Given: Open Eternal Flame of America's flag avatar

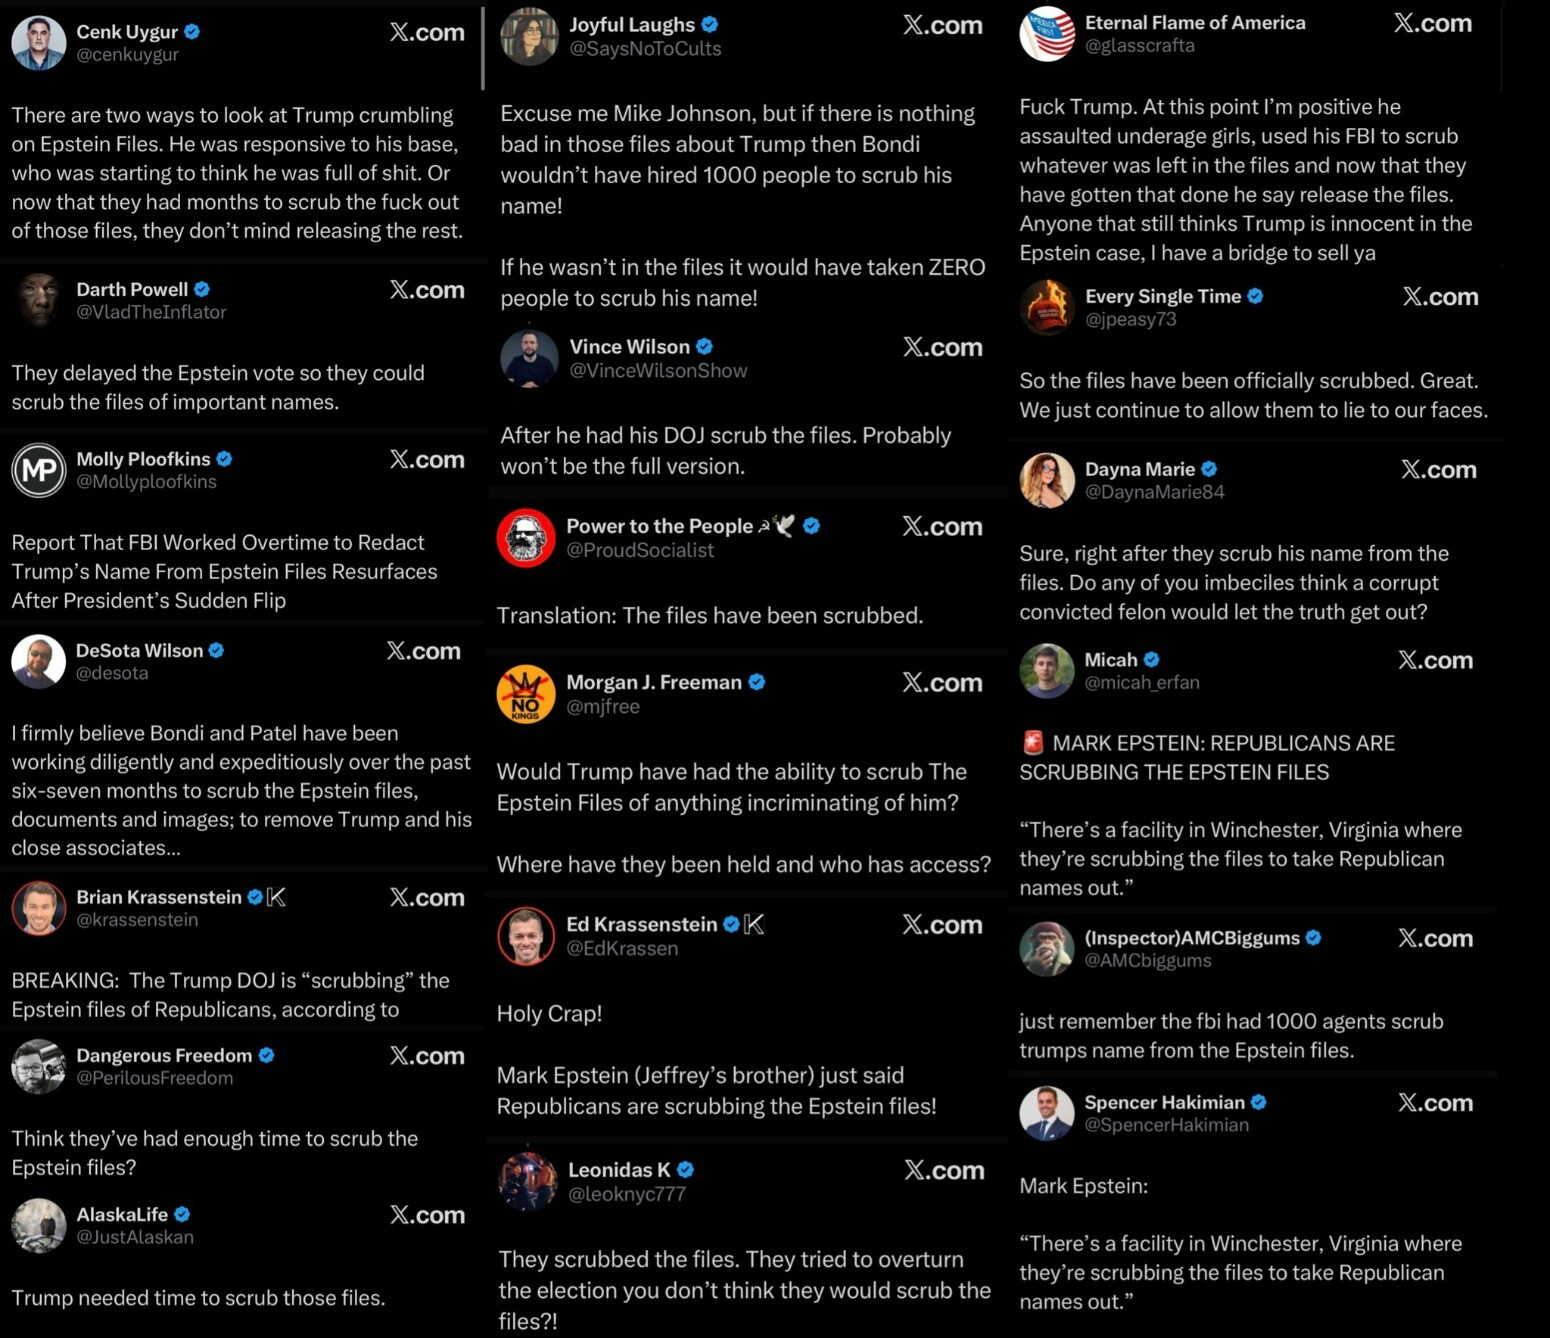Looking at the screenshot, I should pos(1047,34).
